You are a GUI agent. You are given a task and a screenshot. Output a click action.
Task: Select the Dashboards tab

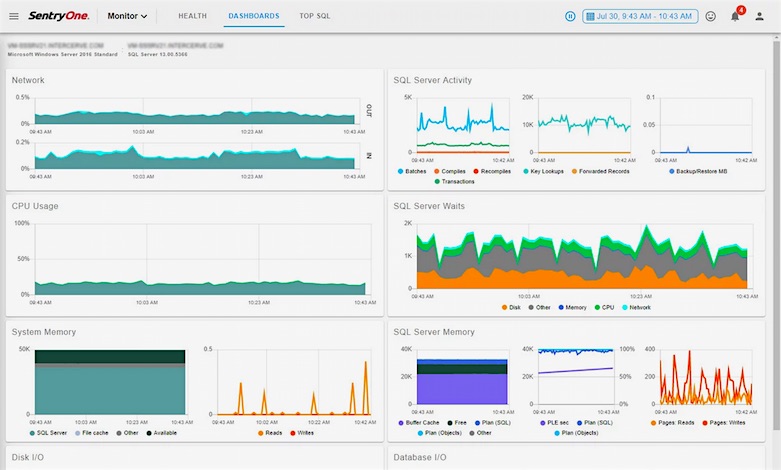click(254, 16)
